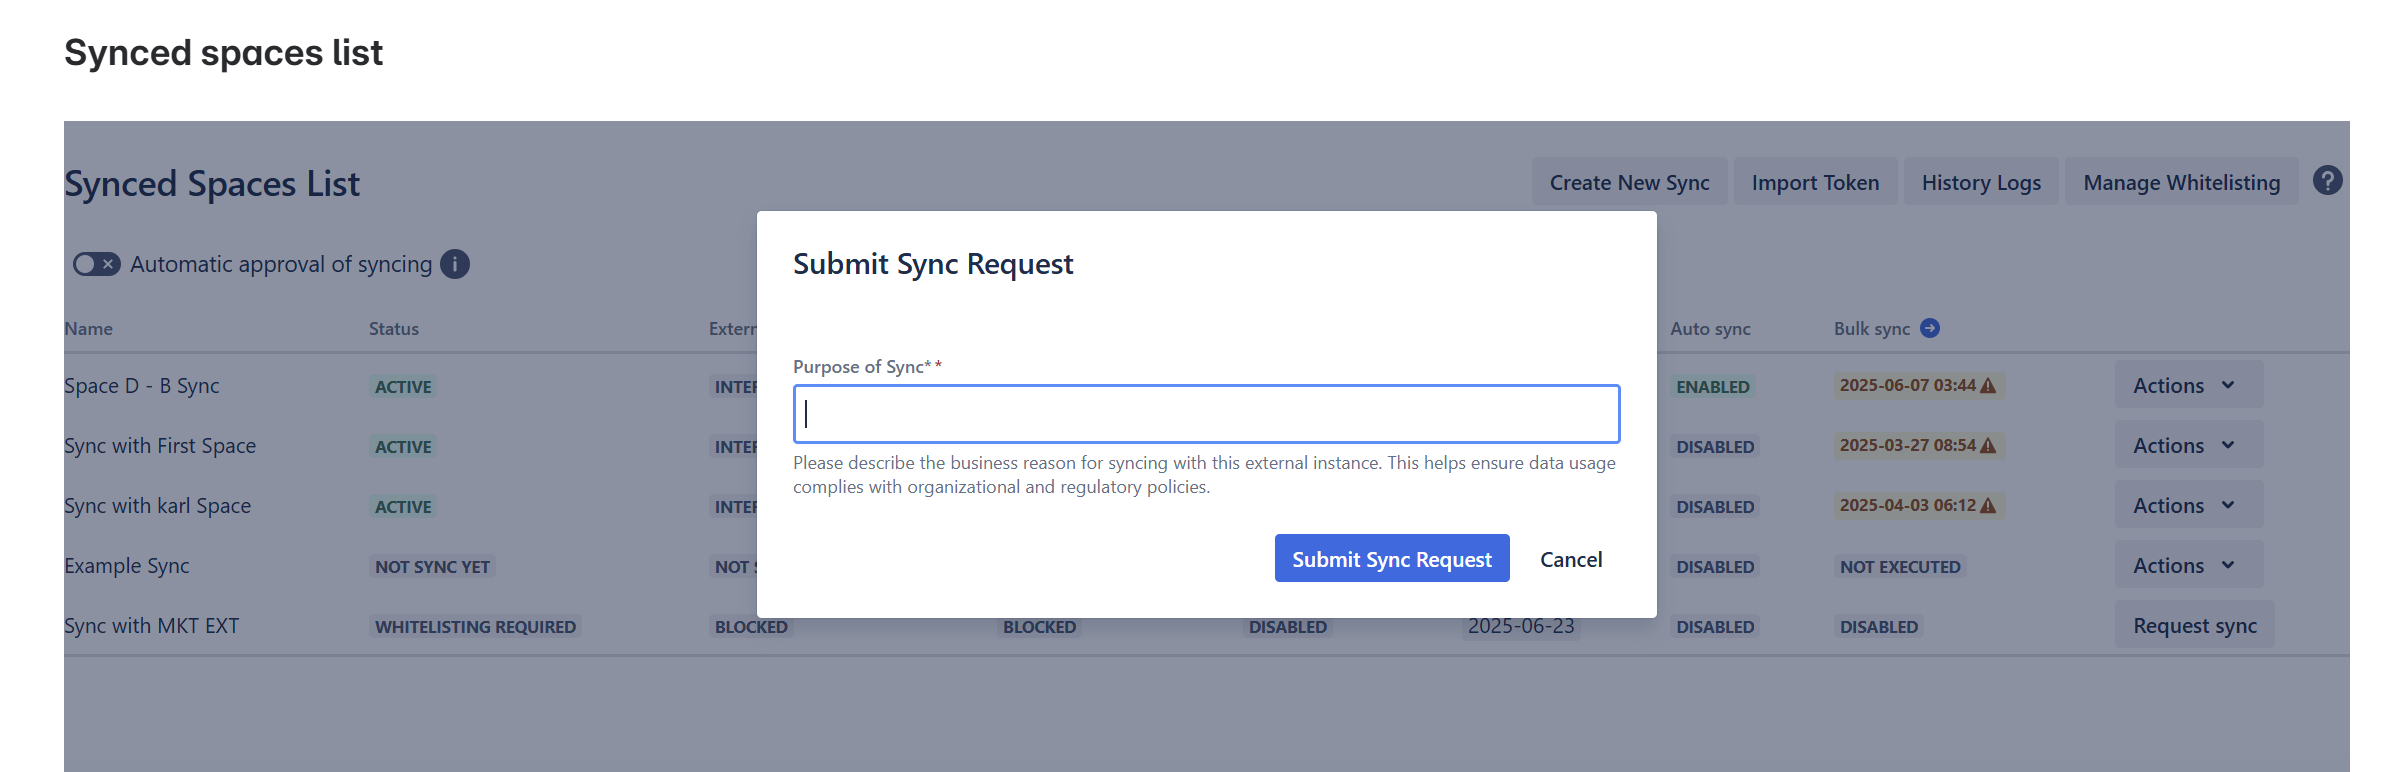Click Create New Sync button
Image resolution: width=2395 pixels, height=772 pixels.
click(x=1629, y=183)
